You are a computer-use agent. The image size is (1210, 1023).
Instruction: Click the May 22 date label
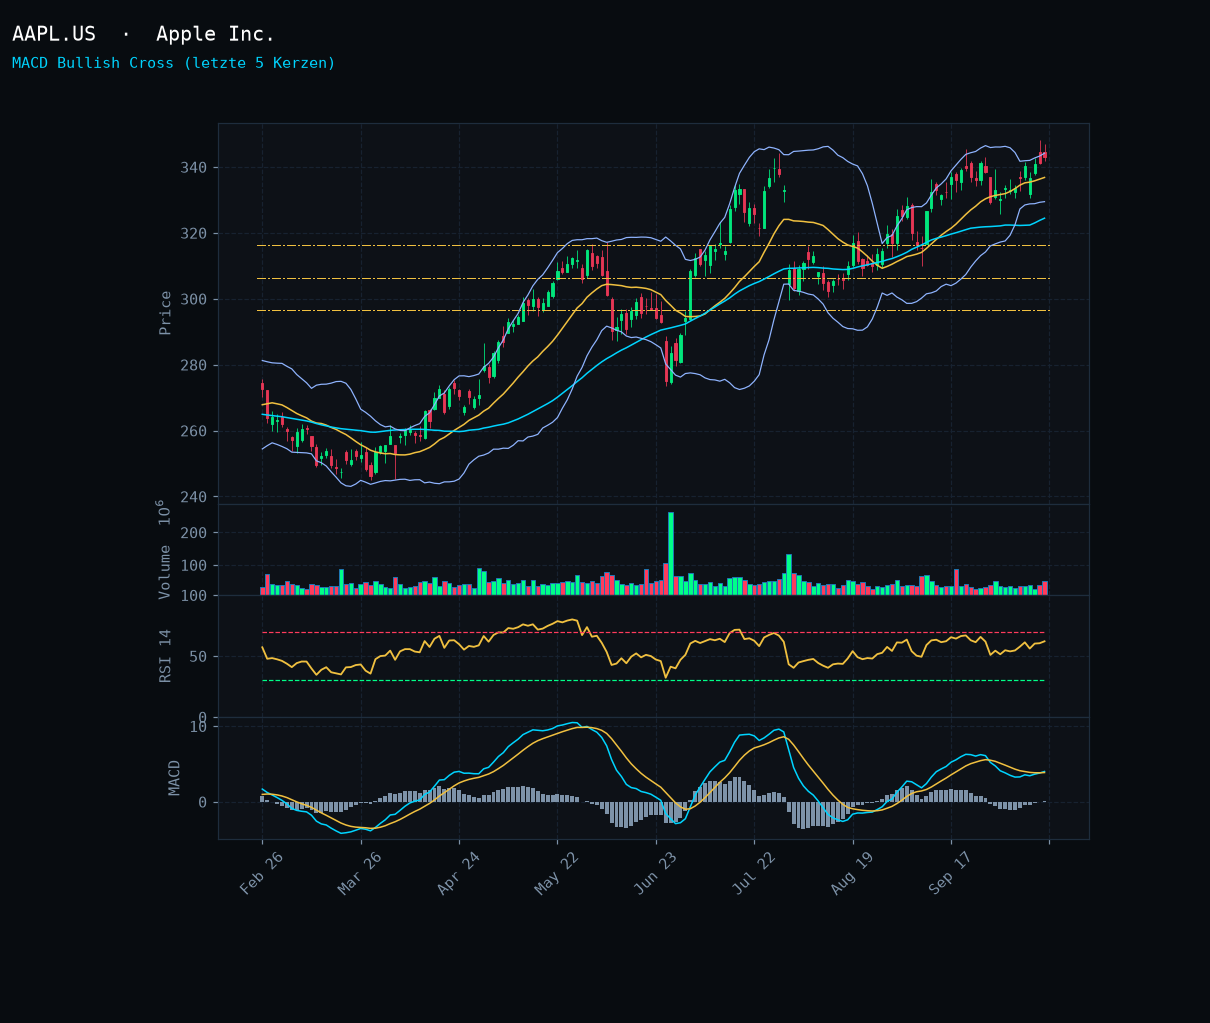pos(557,873)
